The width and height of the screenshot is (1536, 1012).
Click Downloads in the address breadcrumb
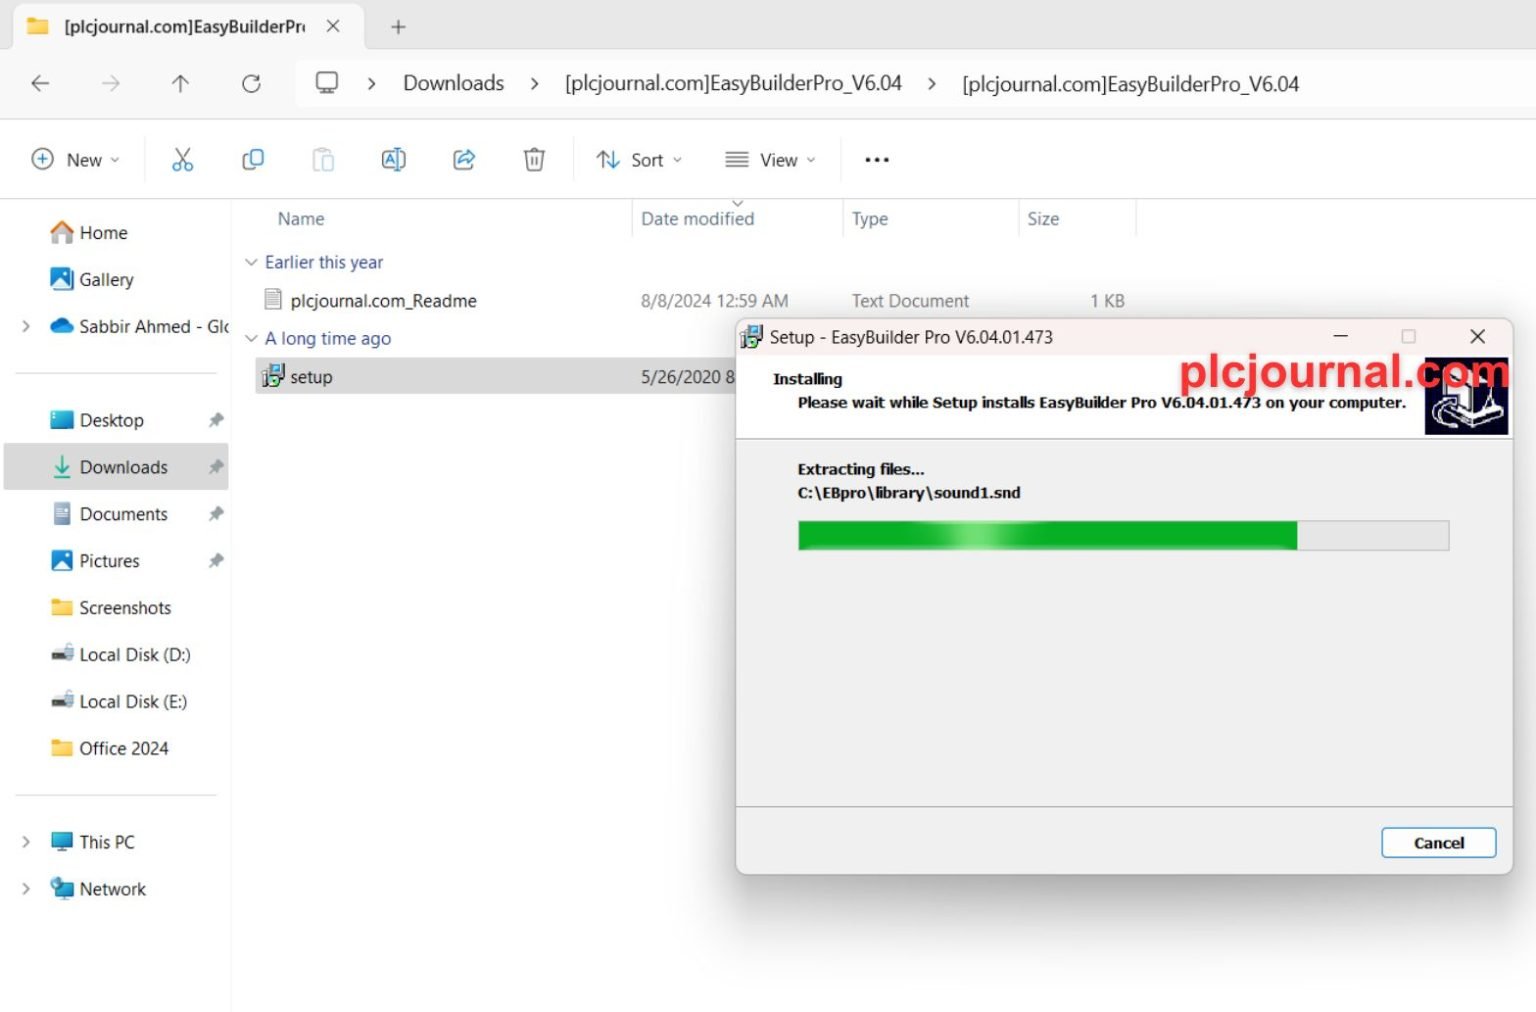pyautogui.click(x=453, y=84)
